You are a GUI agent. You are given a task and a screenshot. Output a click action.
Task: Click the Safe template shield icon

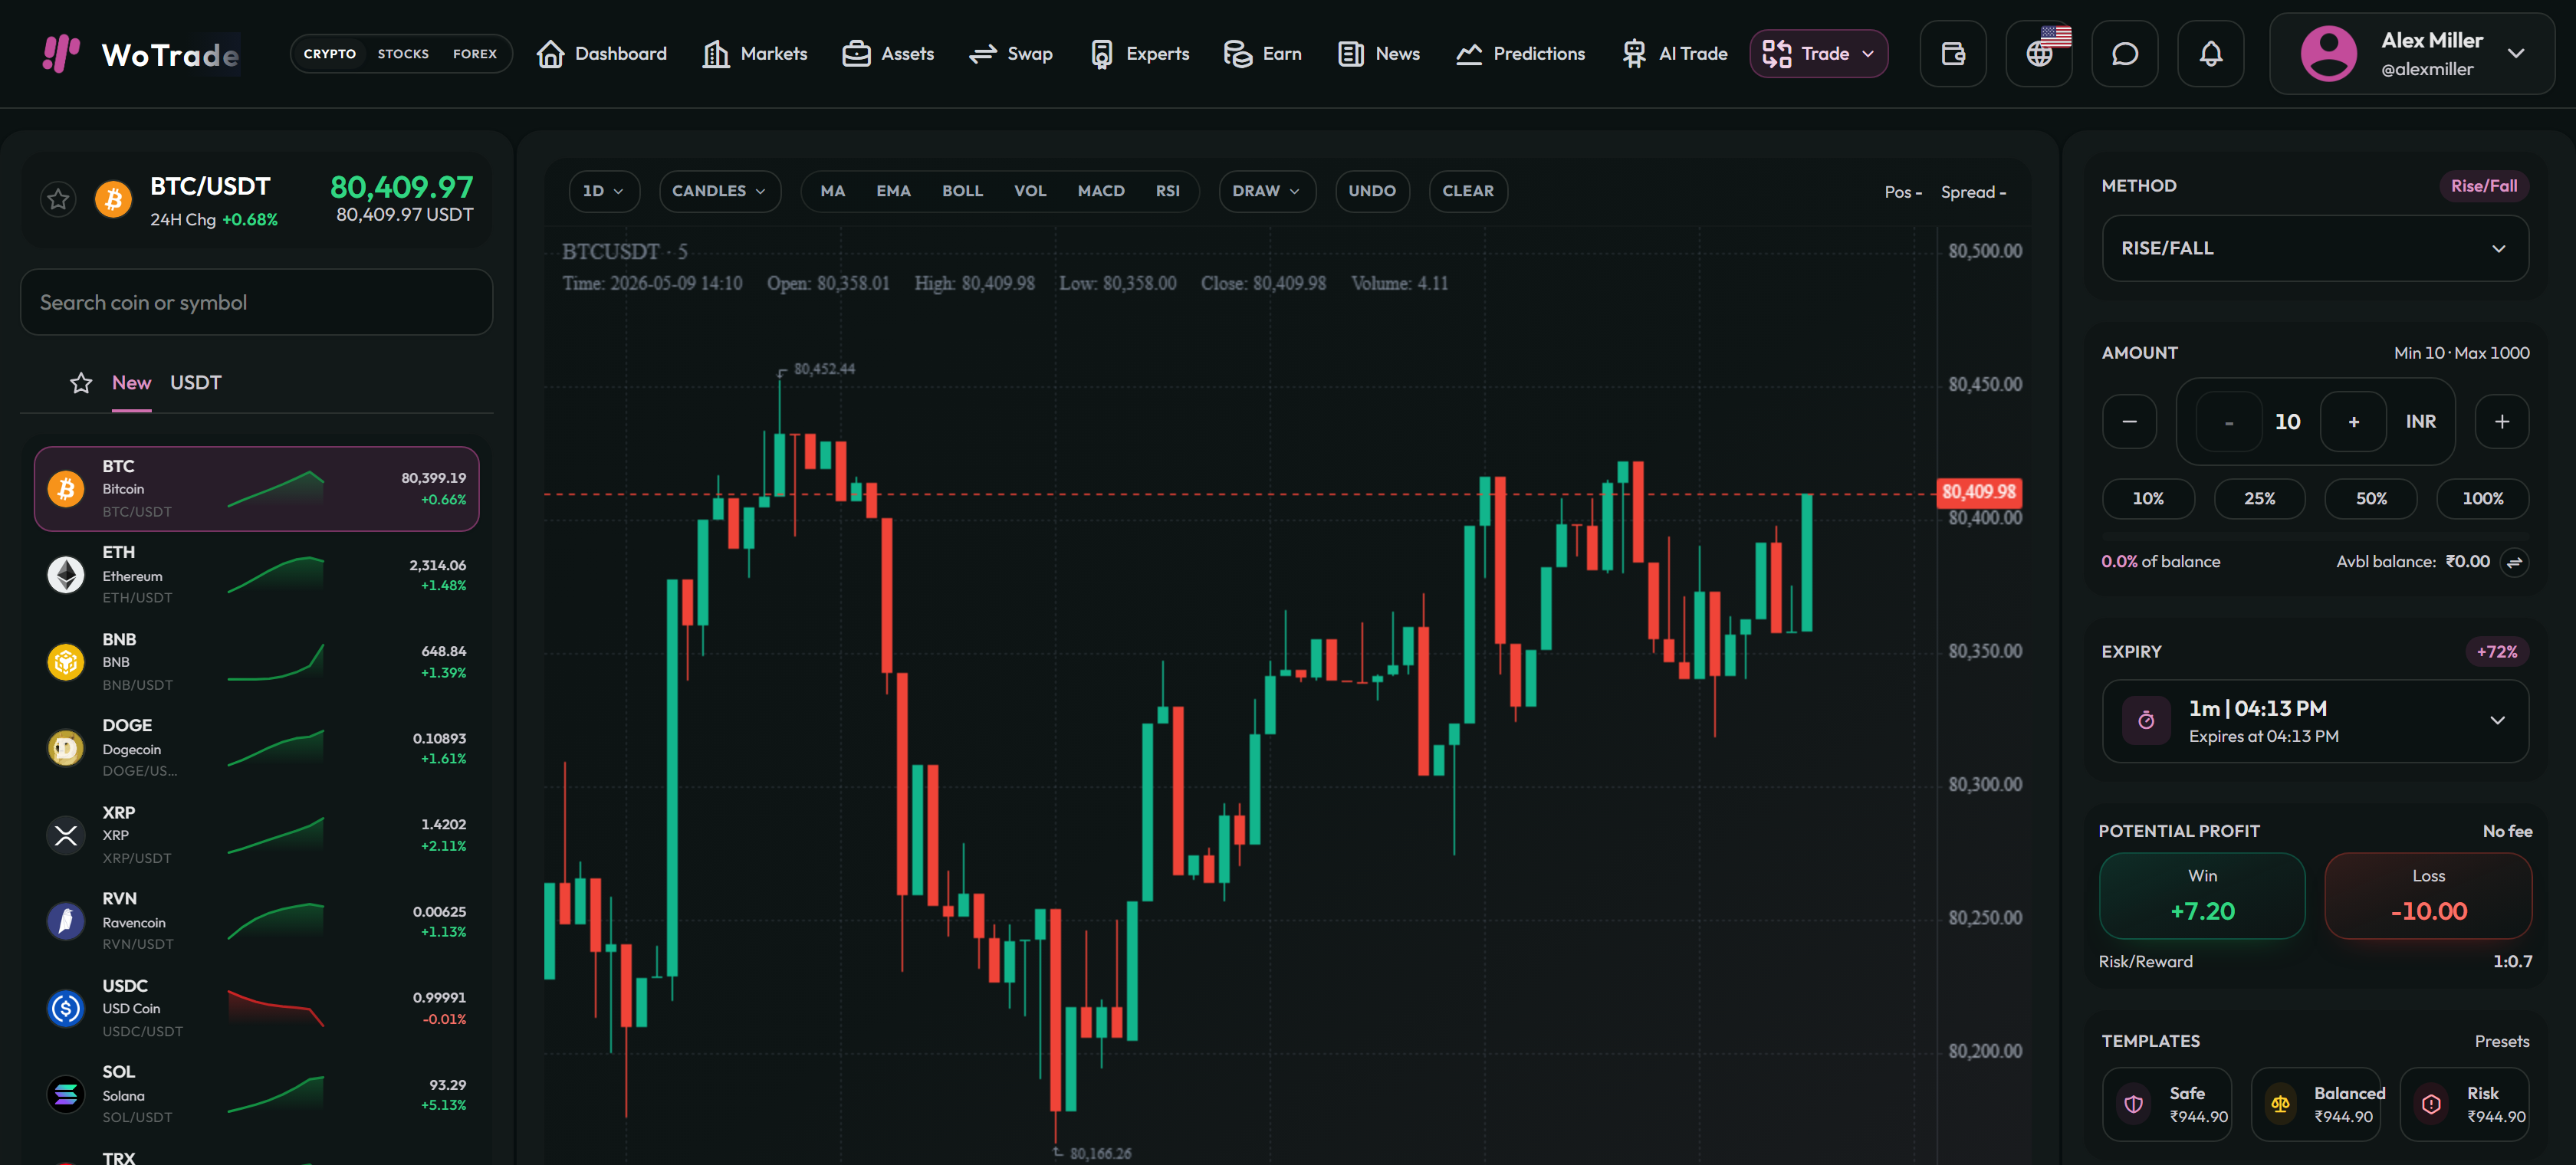(x=2134, y=1104)
